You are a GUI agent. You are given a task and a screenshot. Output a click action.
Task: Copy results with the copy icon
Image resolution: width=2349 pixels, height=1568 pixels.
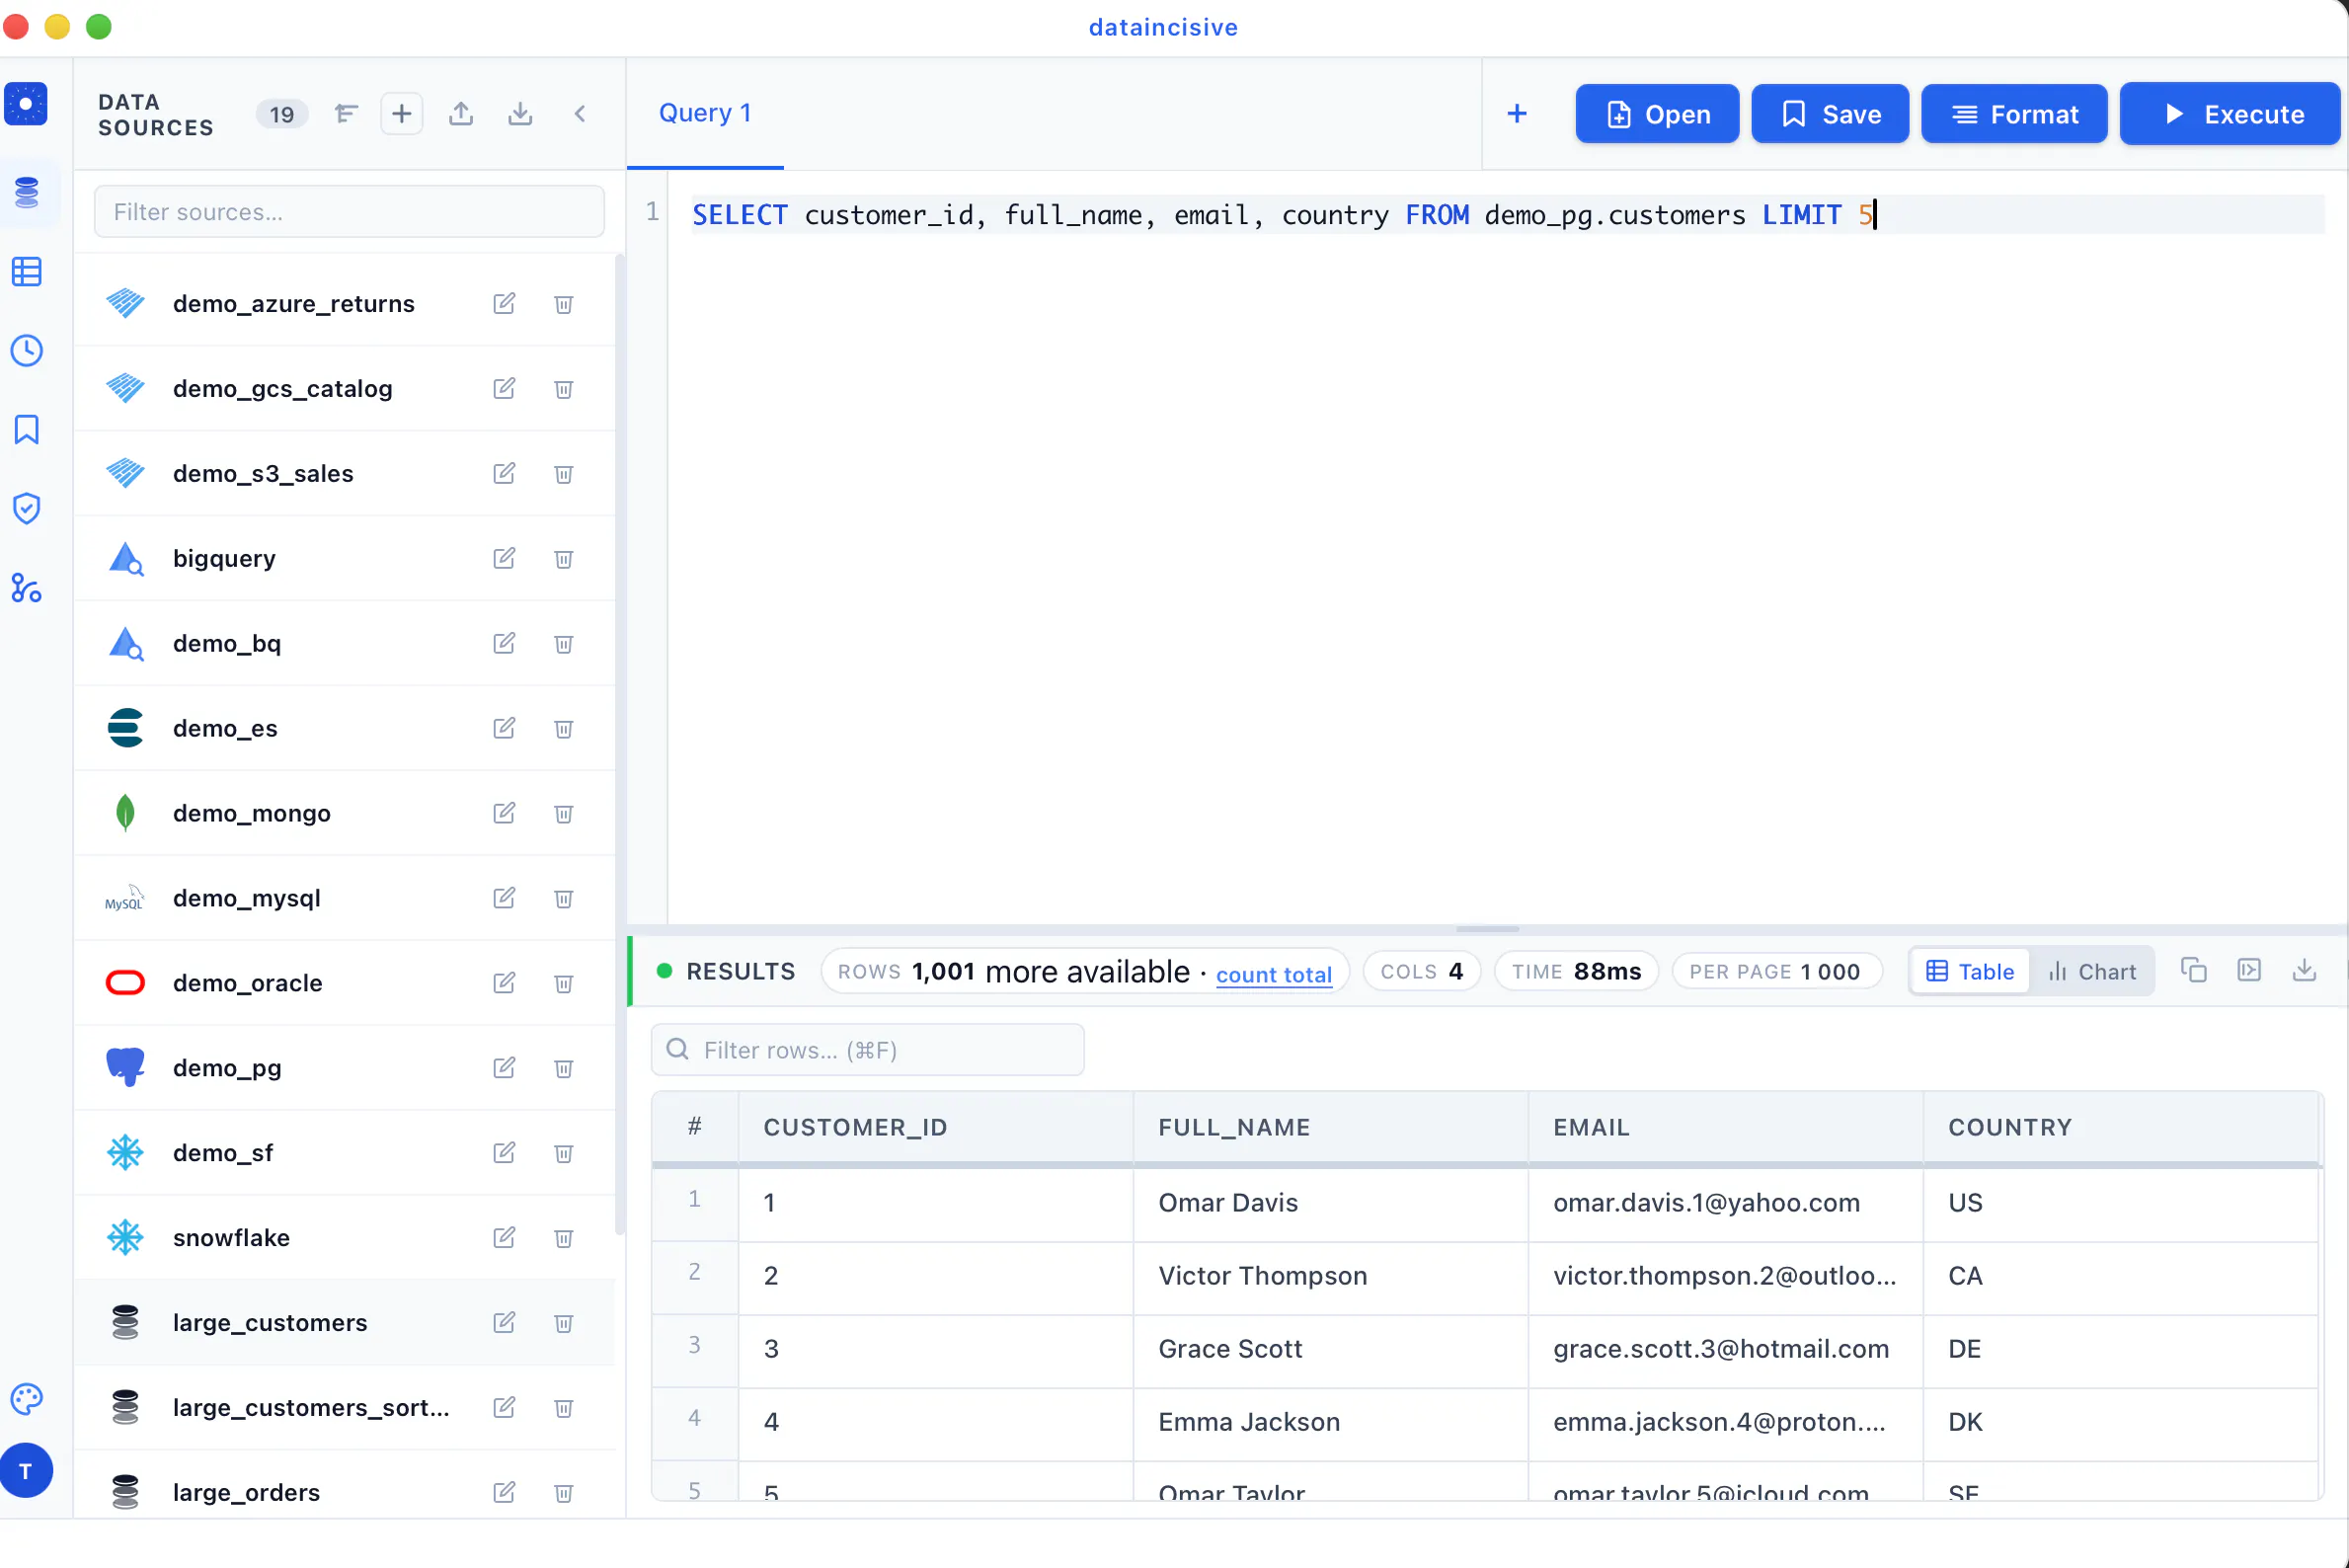(2194, 970)
